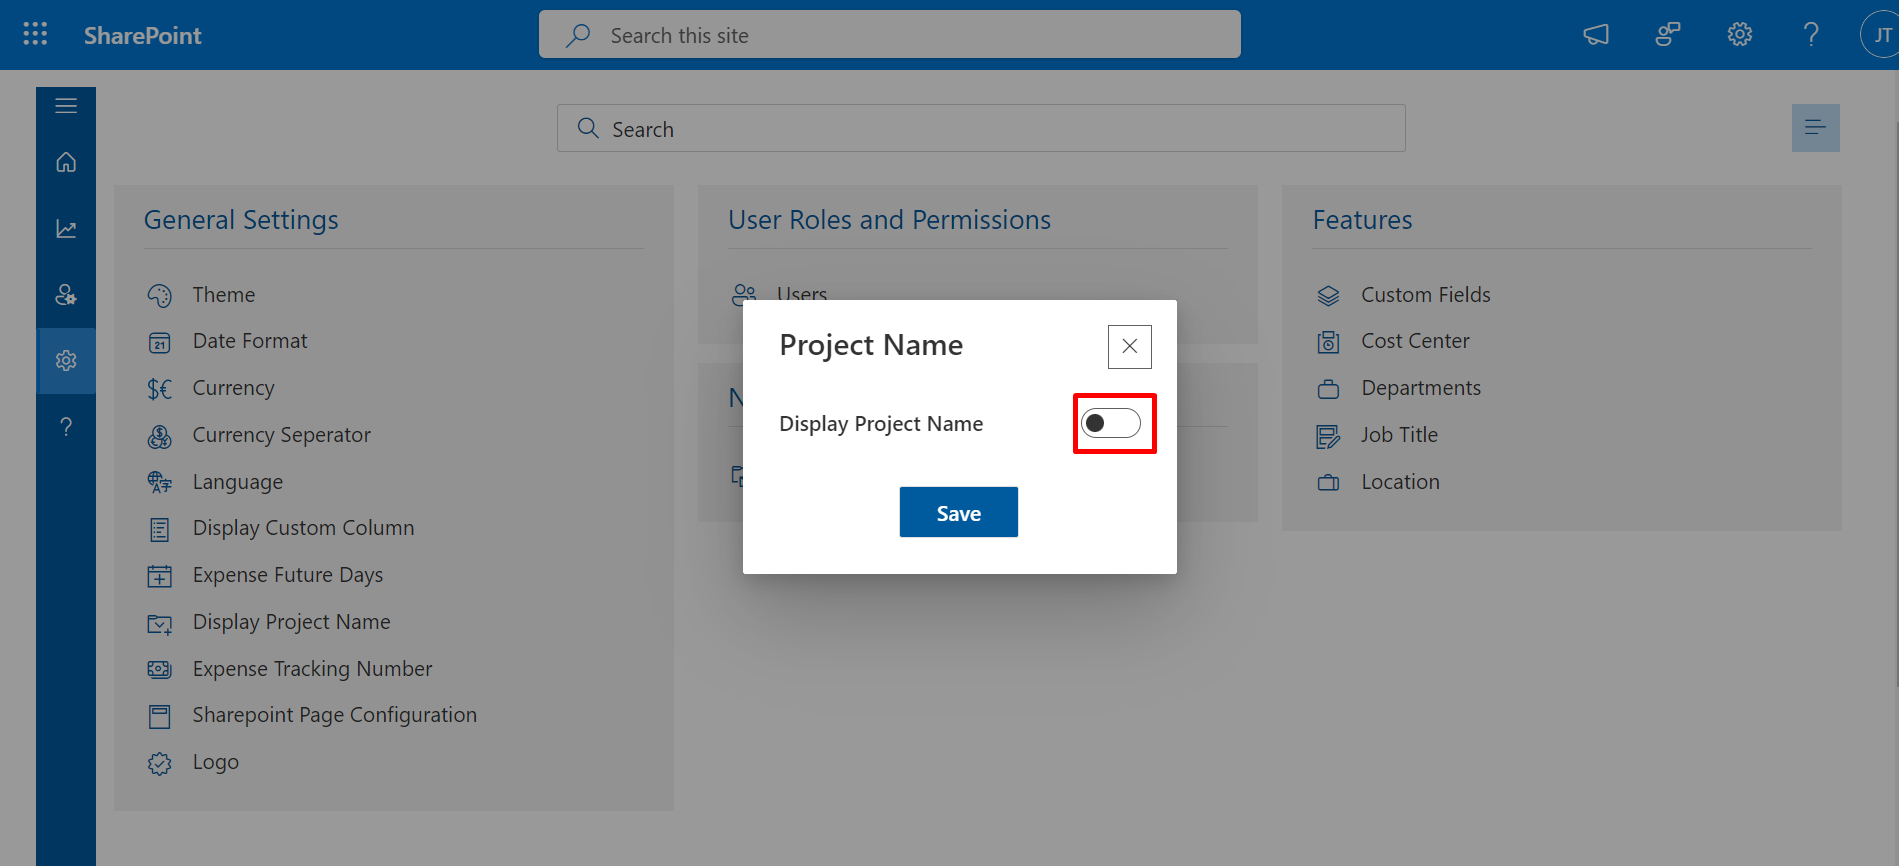Click the Job Title edit icon
The width and height of the screenshot is (1899, 866).
point(1328,436)
